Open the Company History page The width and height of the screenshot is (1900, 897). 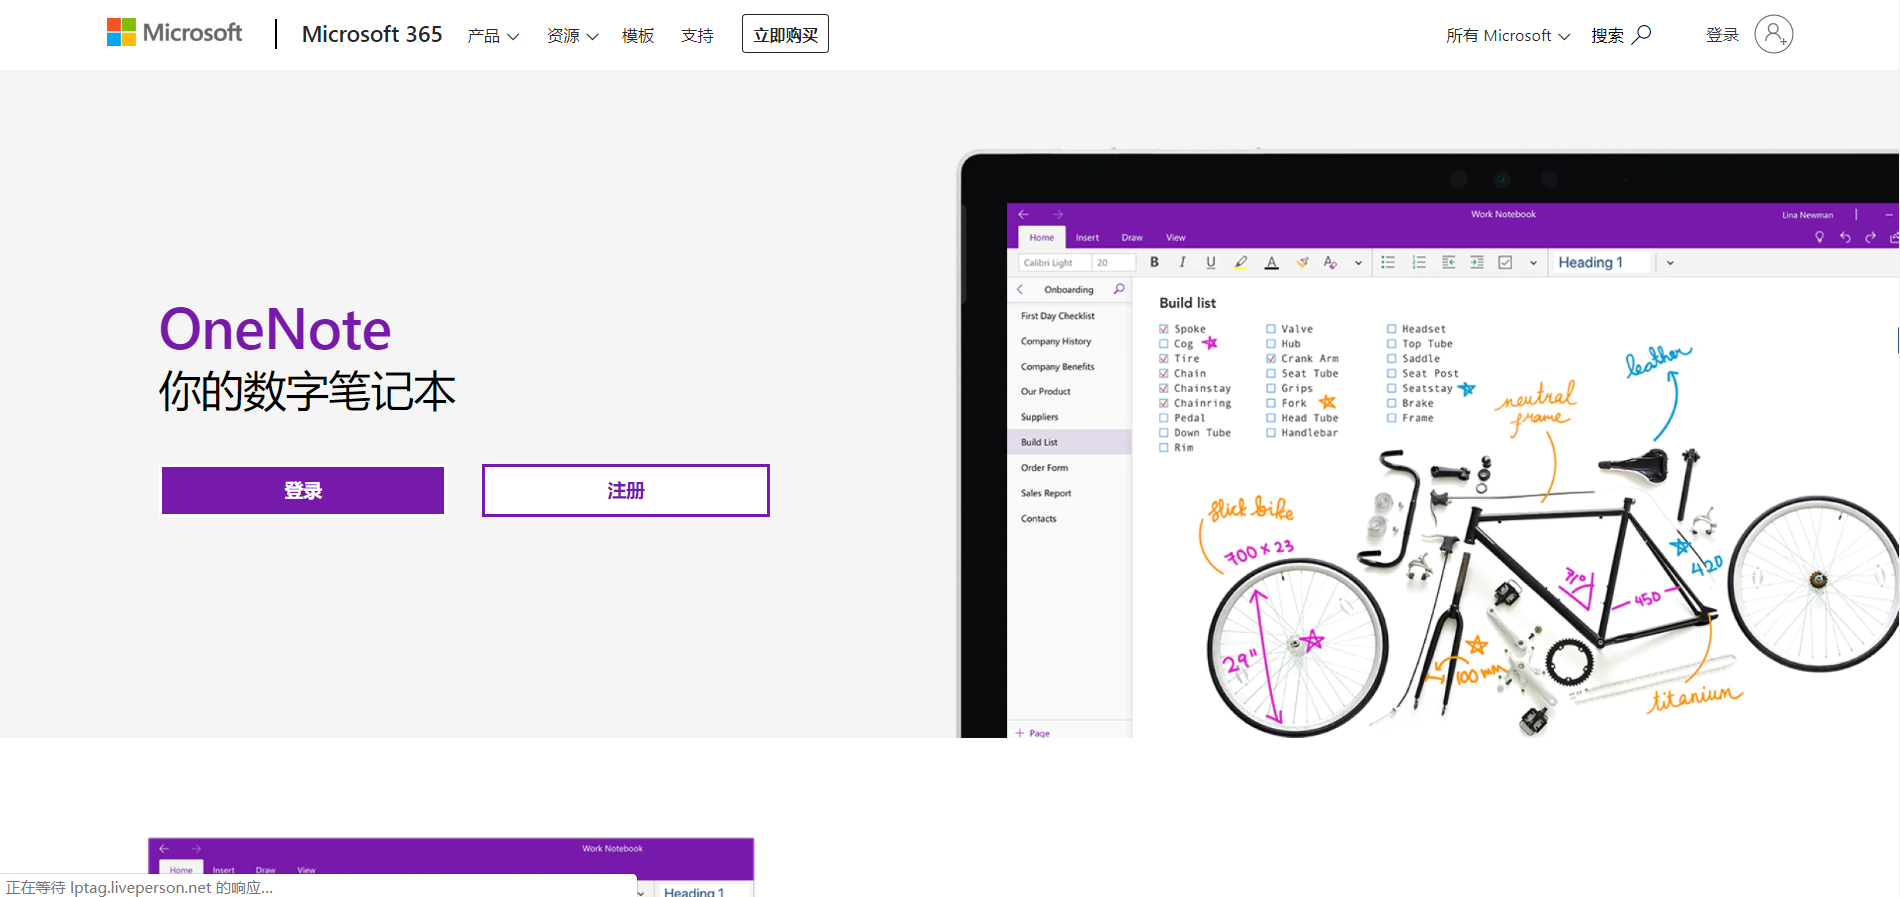click(1056, 341)
